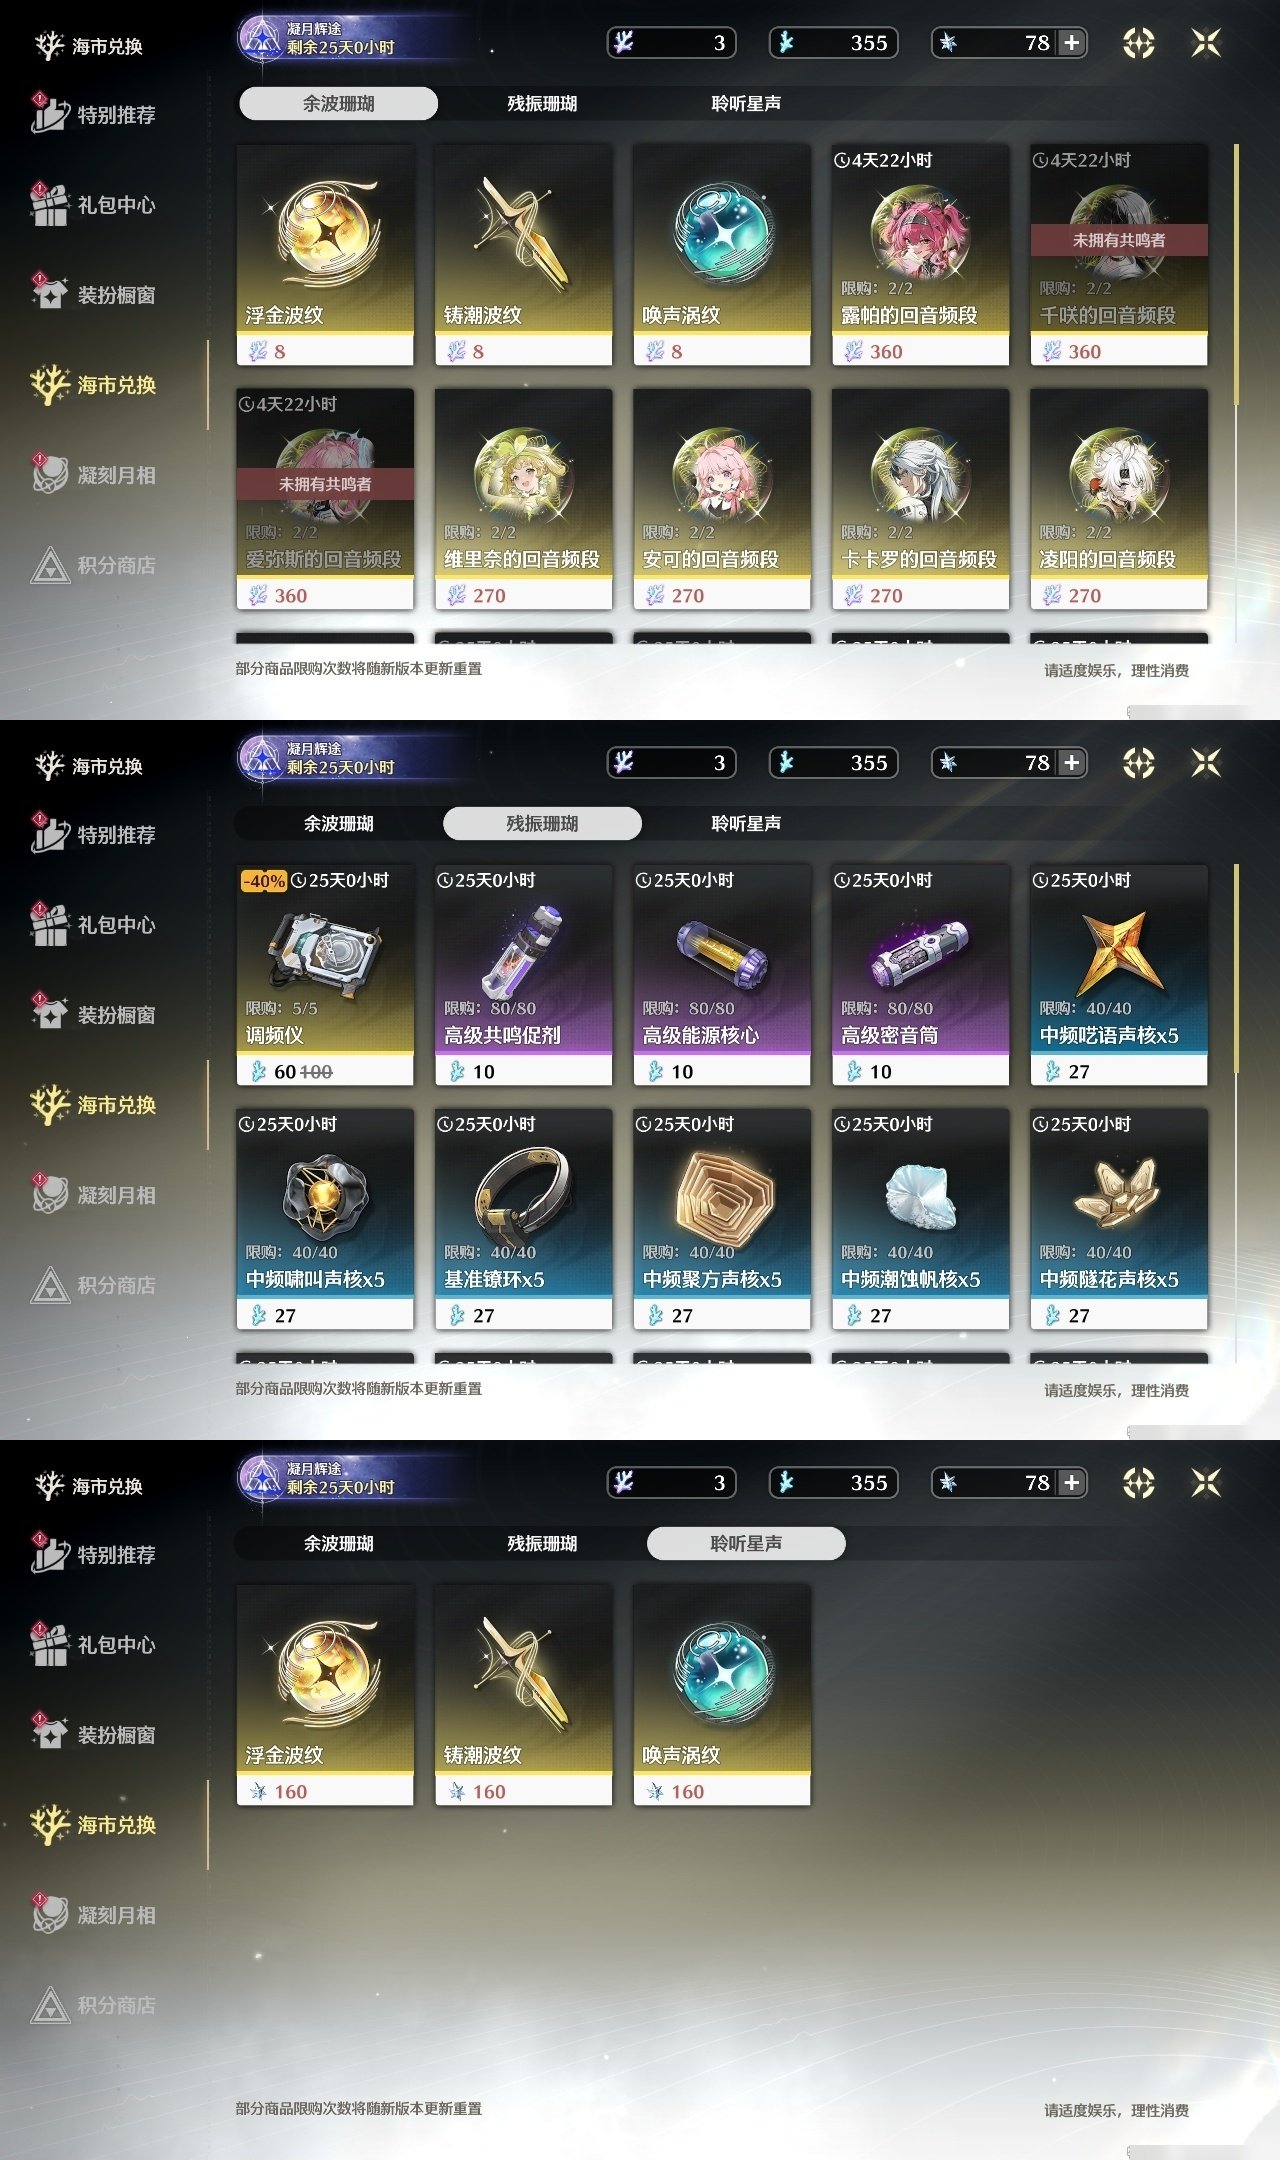Click the highlighted 聆听星声 tab

[x=746, y=1543]
